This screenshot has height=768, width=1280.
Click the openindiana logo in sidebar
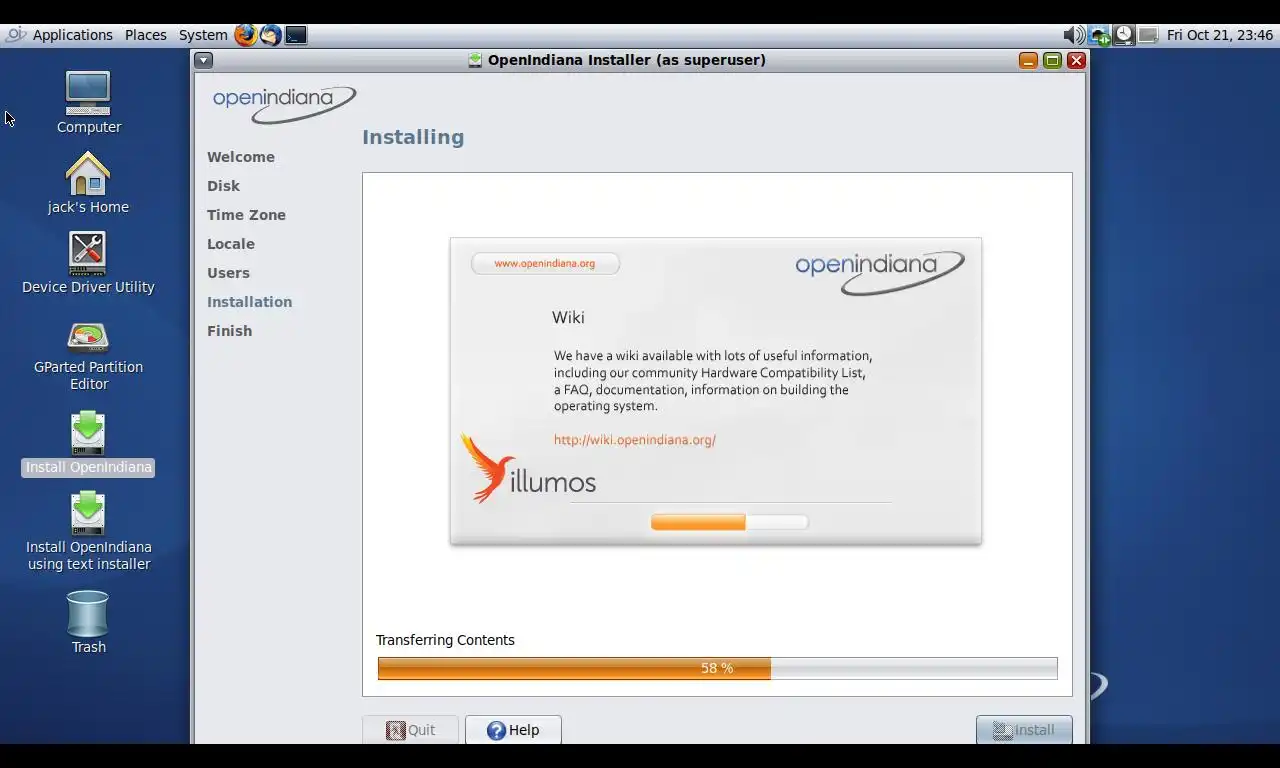(284, 104)
